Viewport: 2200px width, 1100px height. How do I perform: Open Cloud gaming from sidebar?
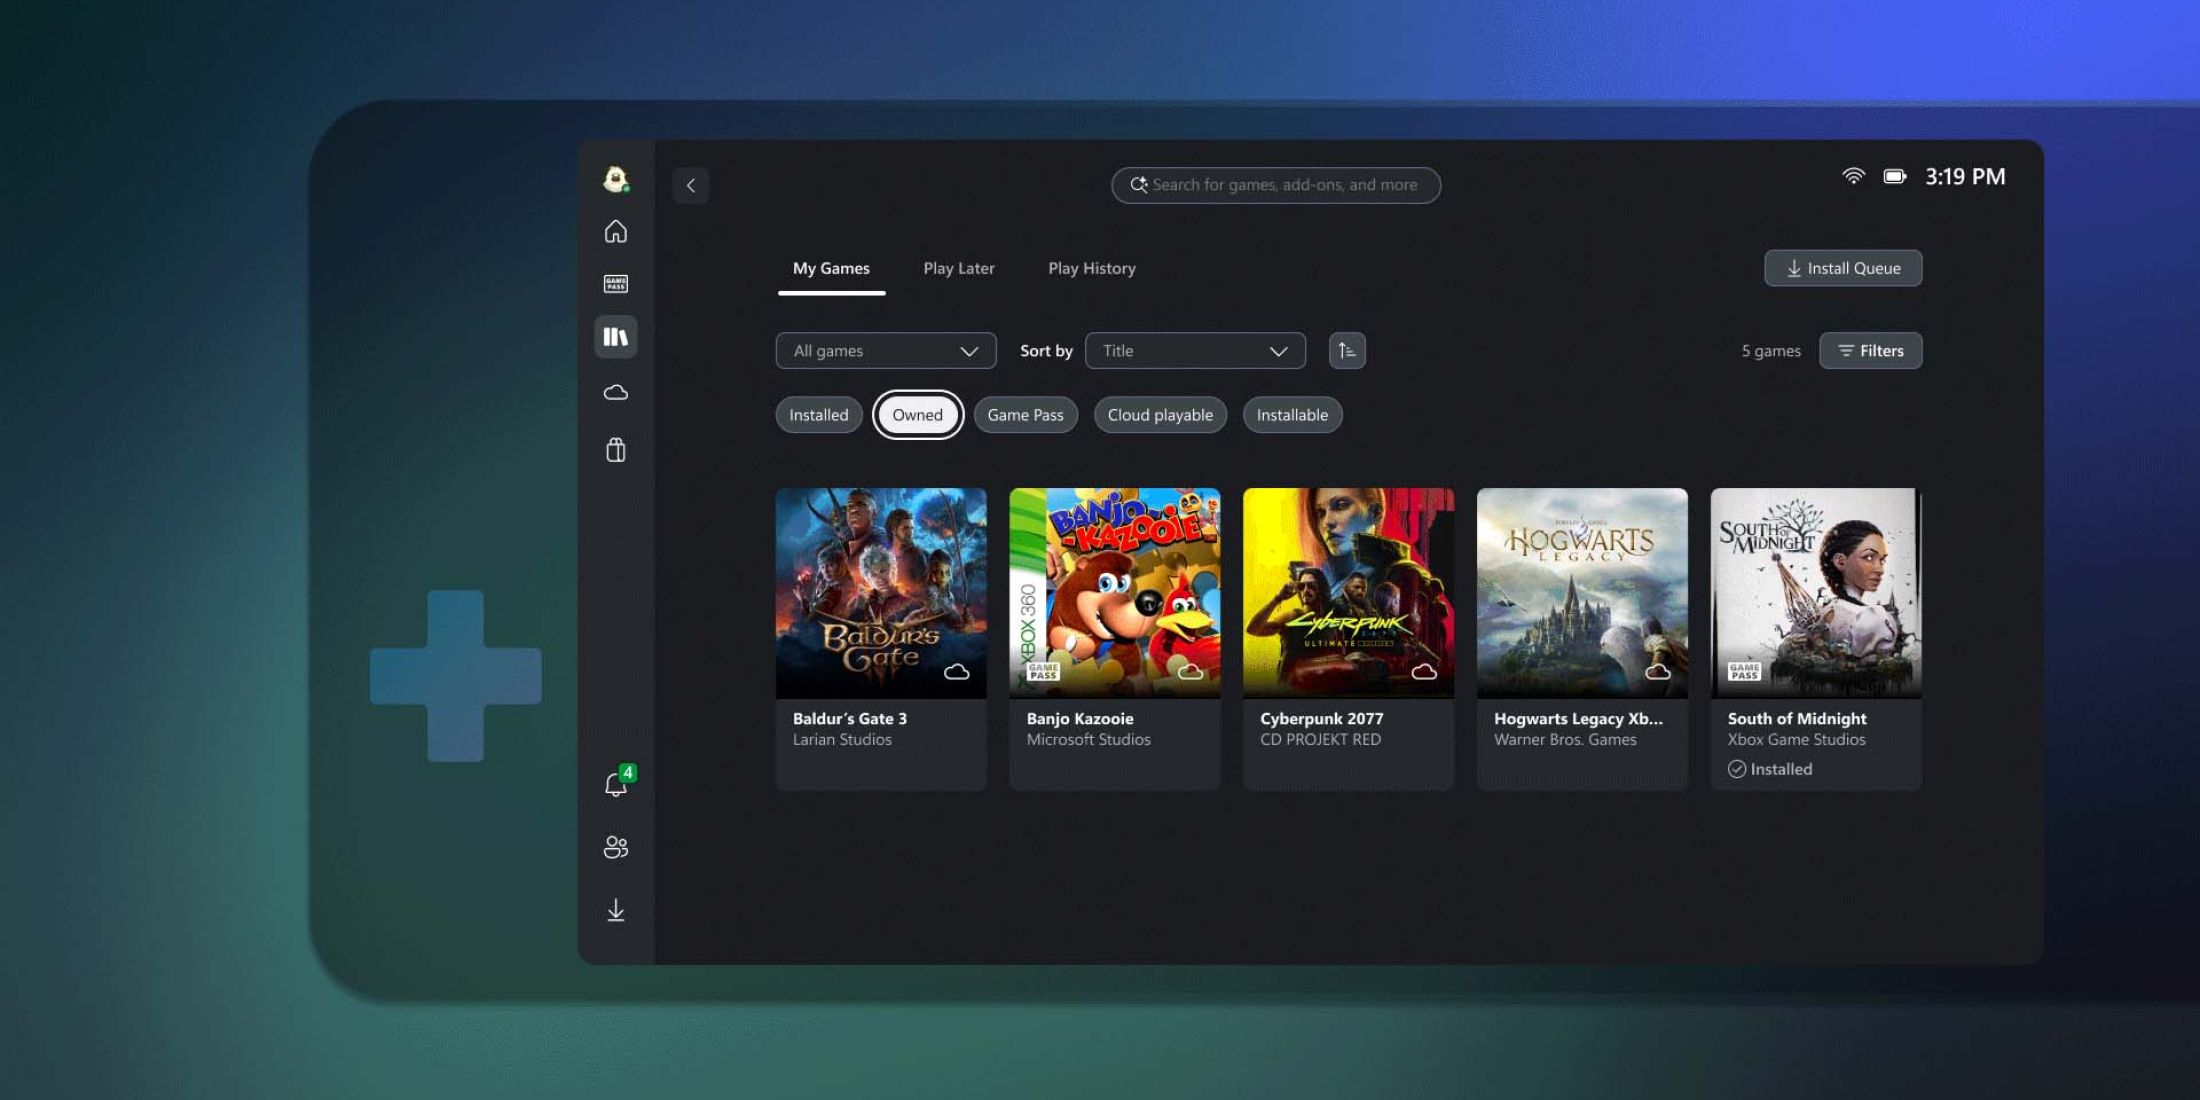pyautogui.click(x=616, y=393)
